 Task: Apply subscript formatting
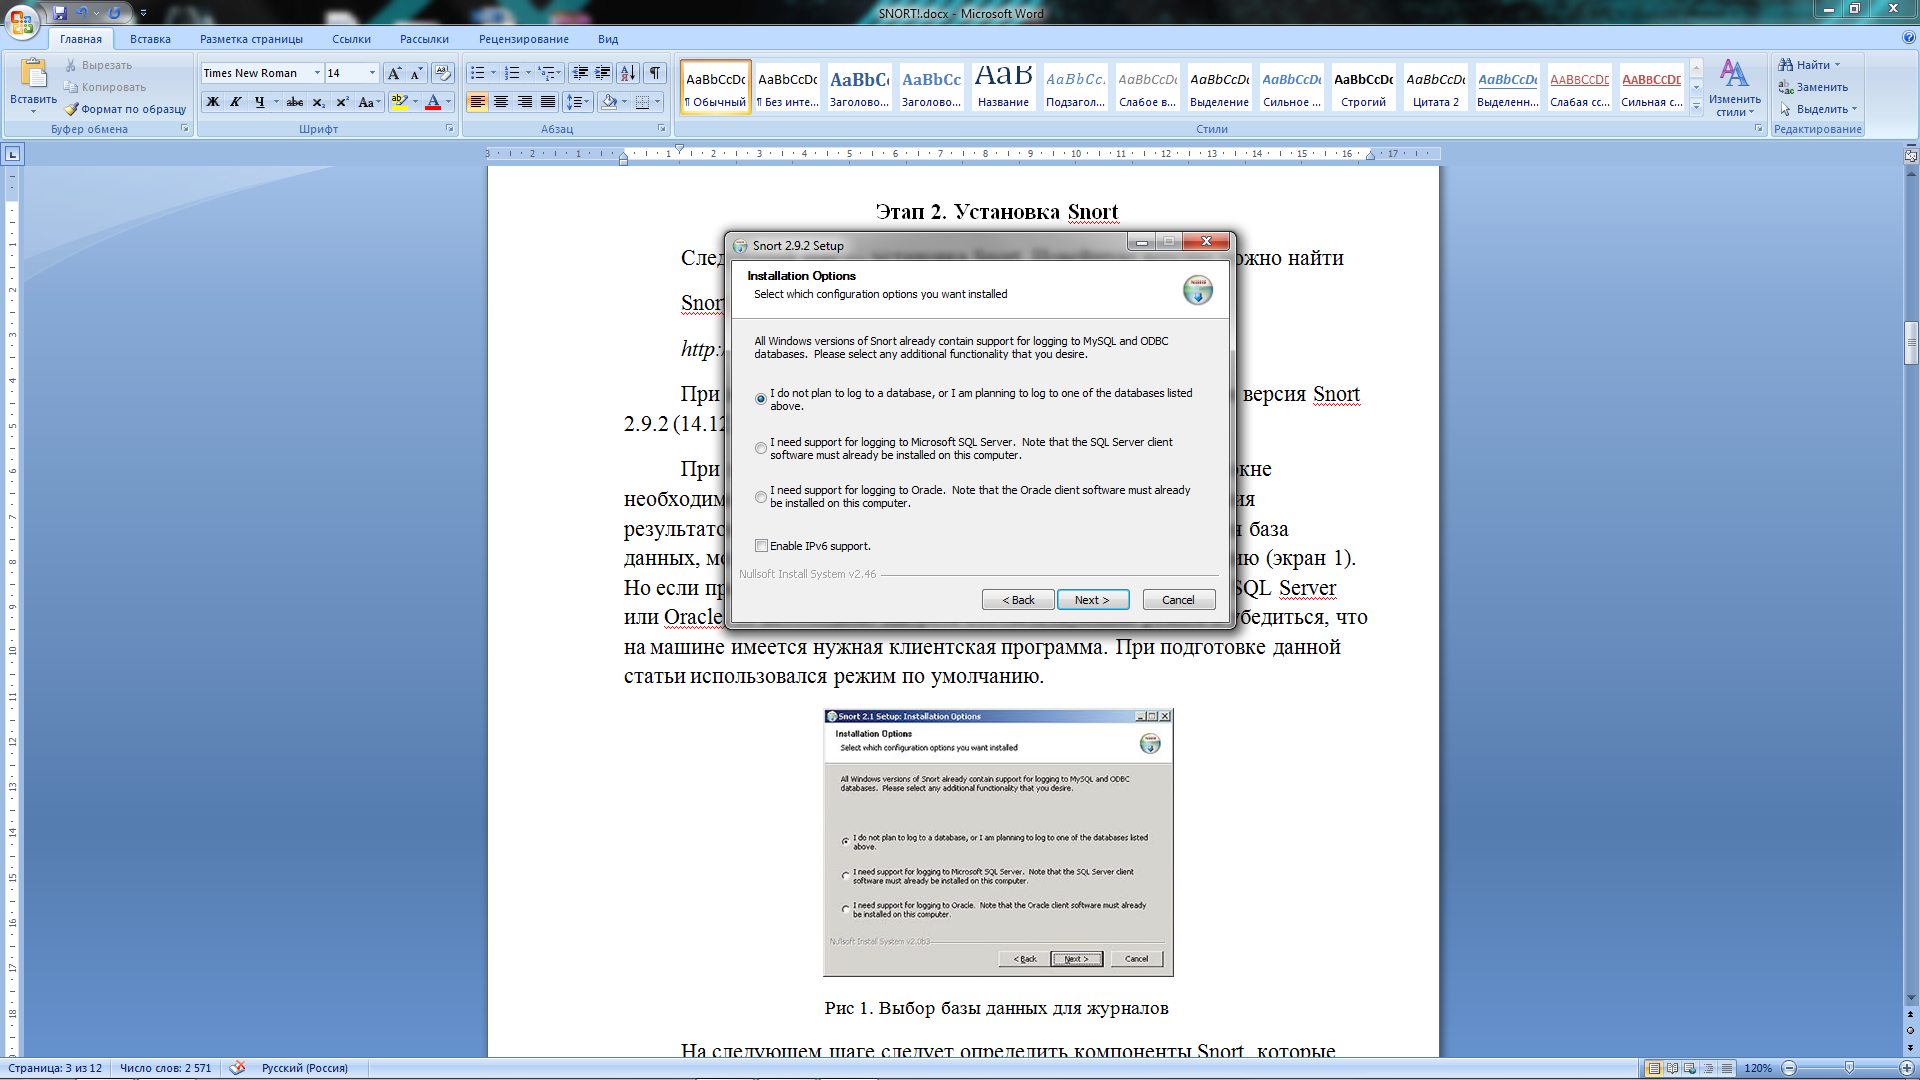tap(319, 102)
